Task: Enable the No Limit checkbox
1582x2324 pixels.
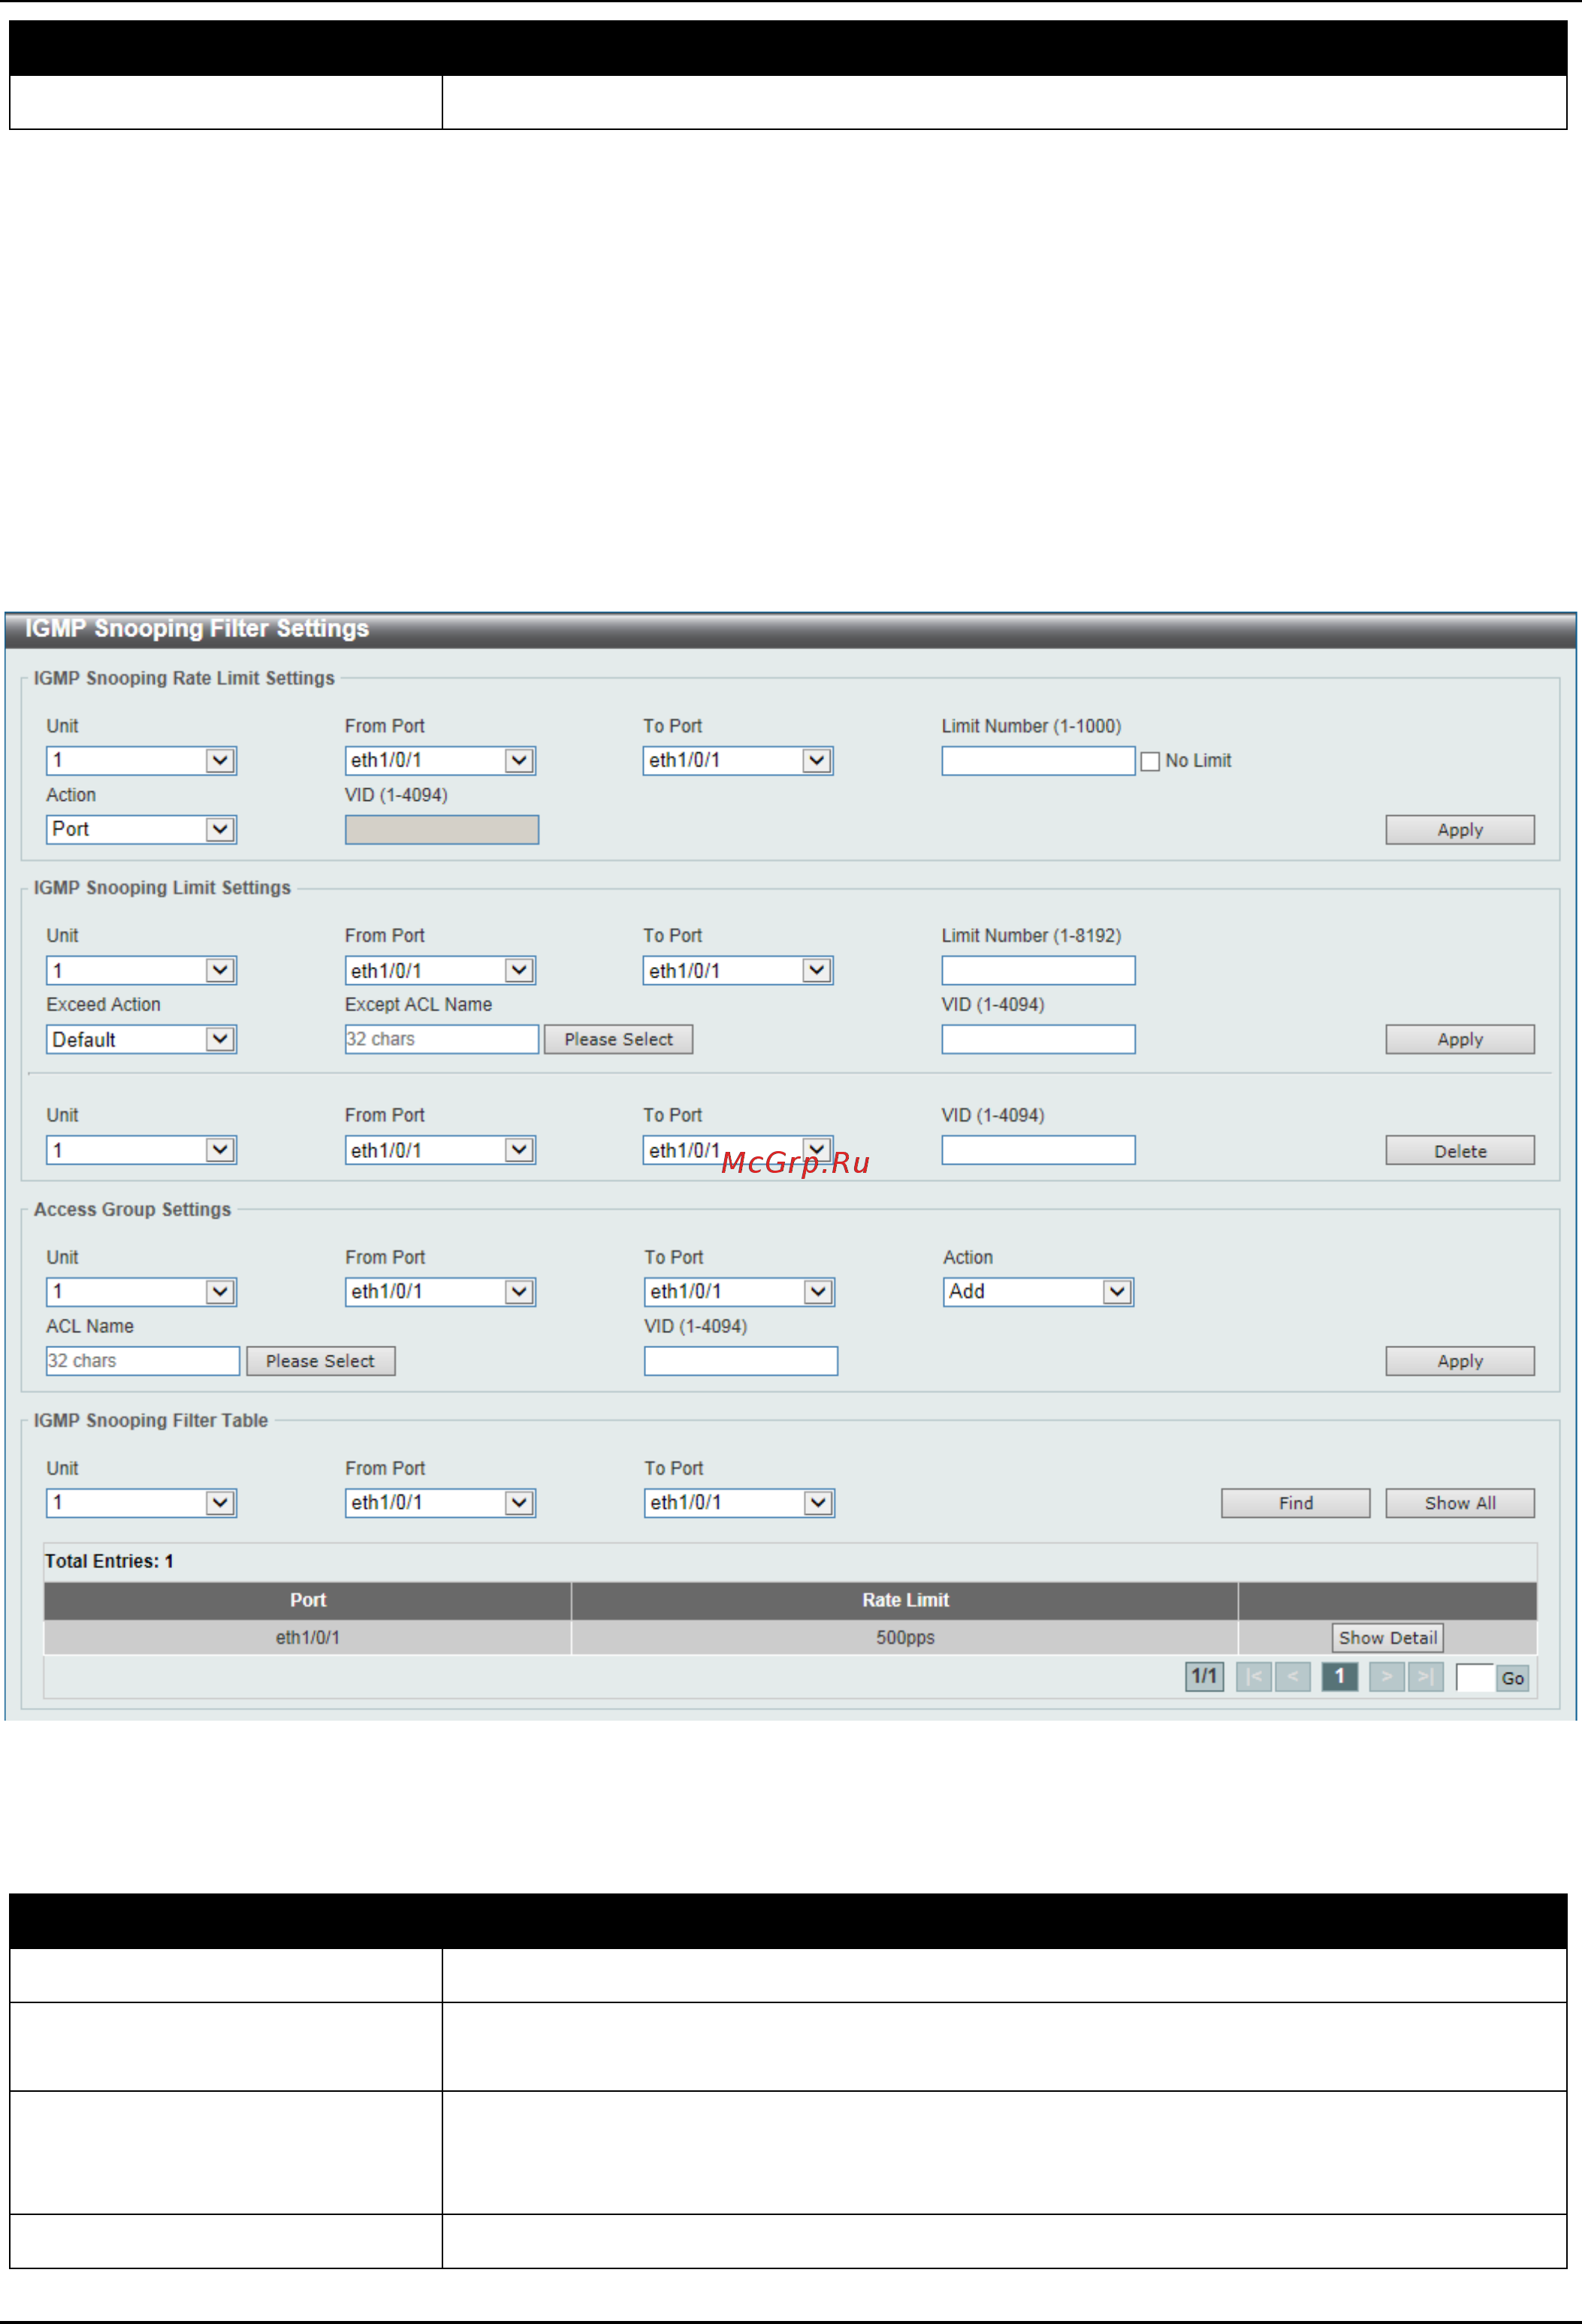Action: coord(1150,761)
